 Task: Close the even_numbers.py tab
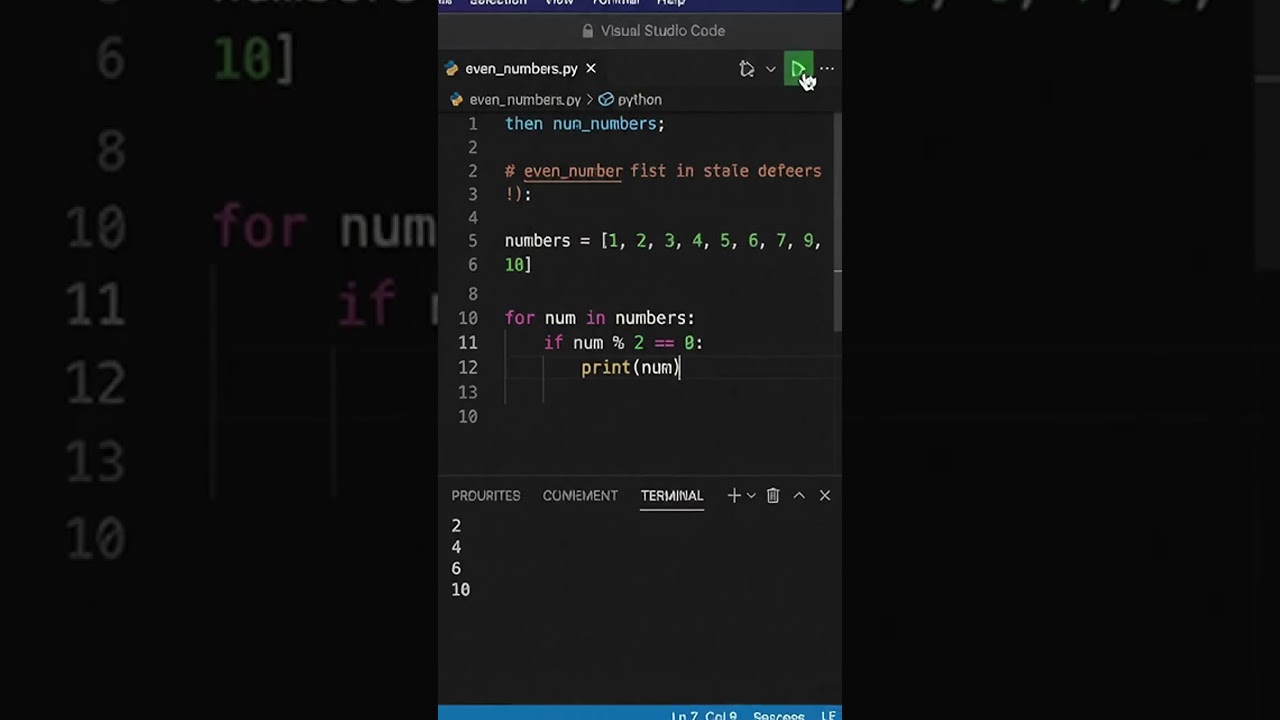591,68
